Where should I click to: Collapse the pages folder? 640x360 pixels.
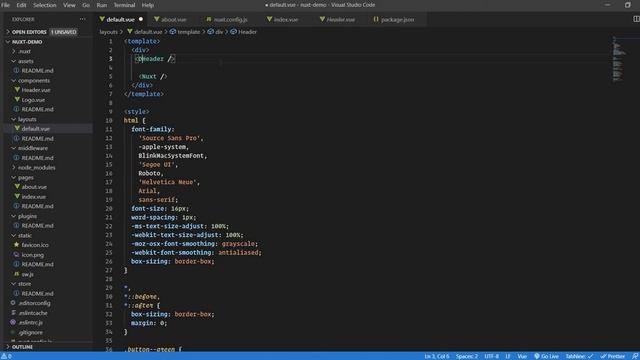[x=25, y=178]
